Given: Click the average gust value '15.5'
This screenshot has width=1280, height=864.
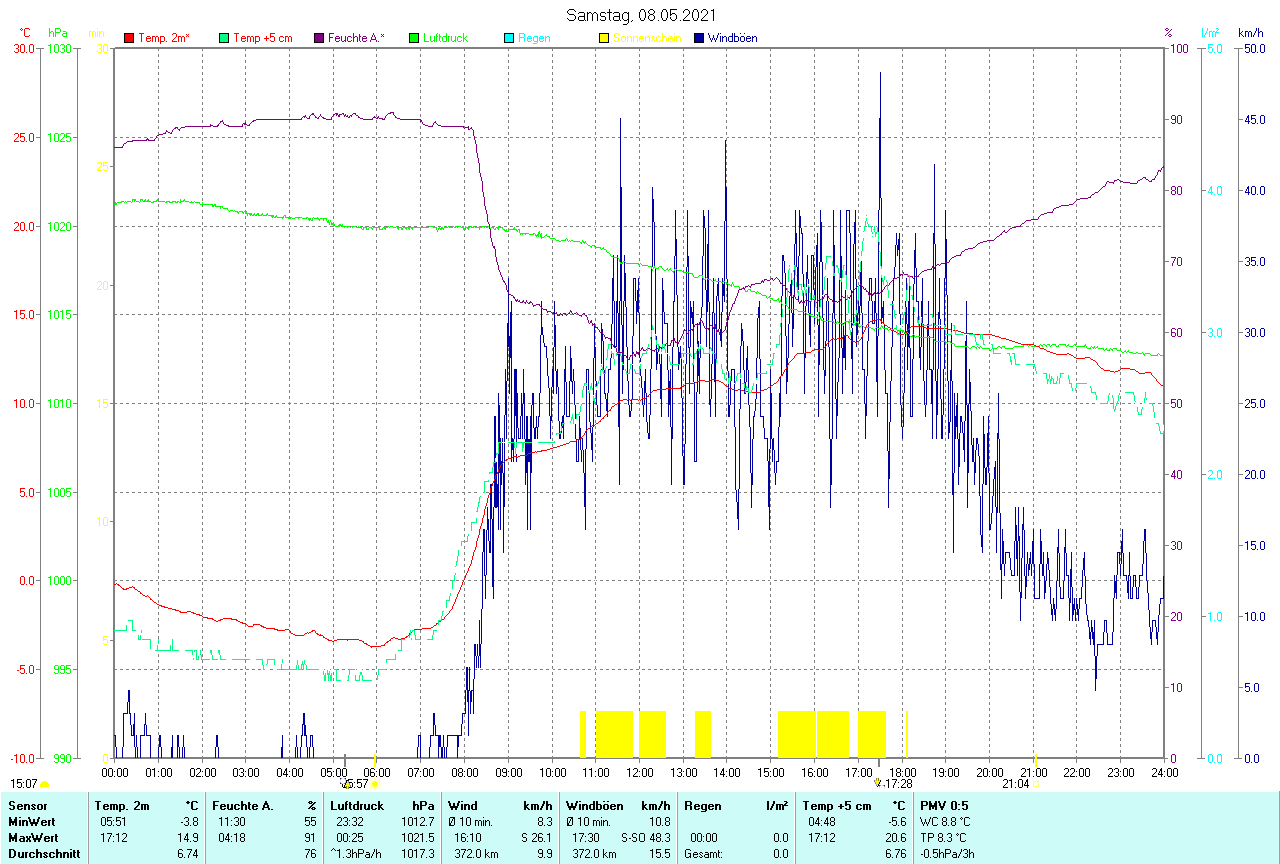Looking at the screenshot, I should (659, 853).
